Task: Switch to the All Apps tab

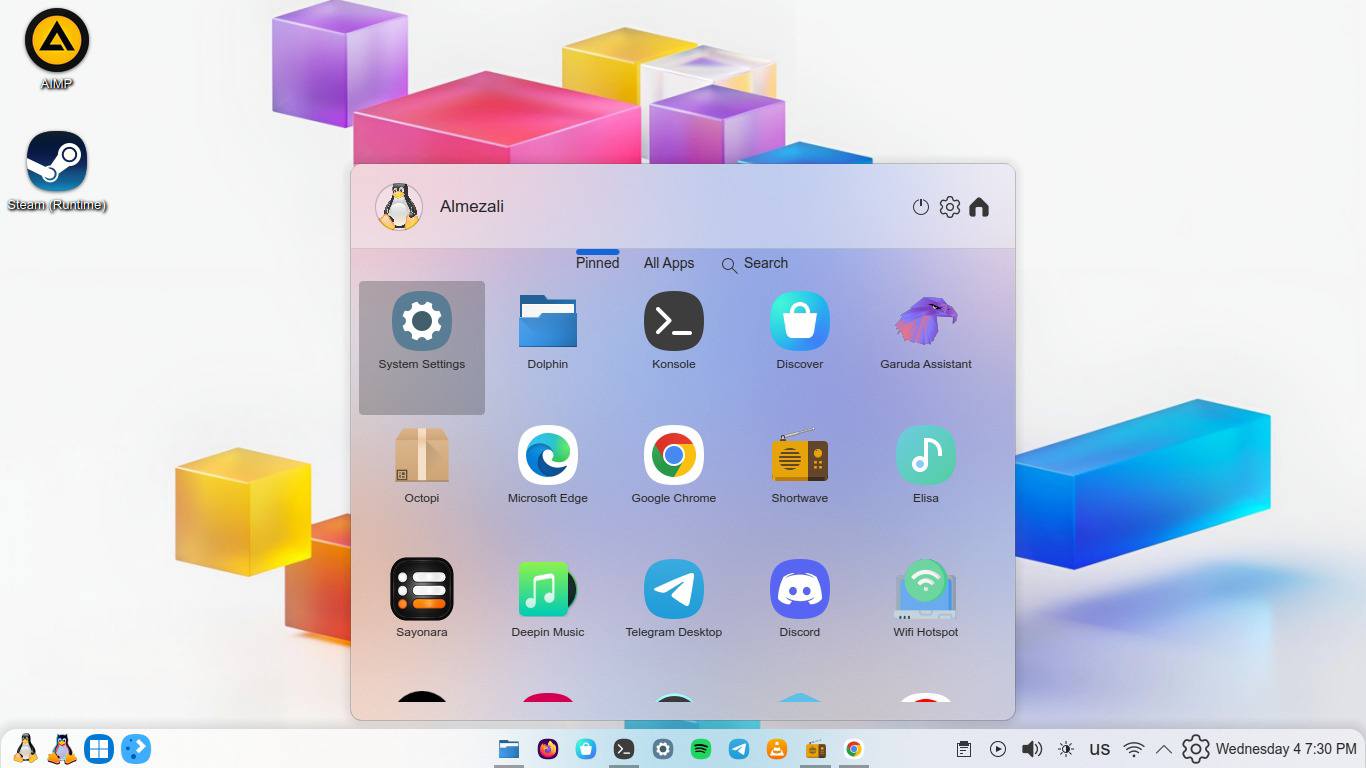Action: click(x=669, y=263)
